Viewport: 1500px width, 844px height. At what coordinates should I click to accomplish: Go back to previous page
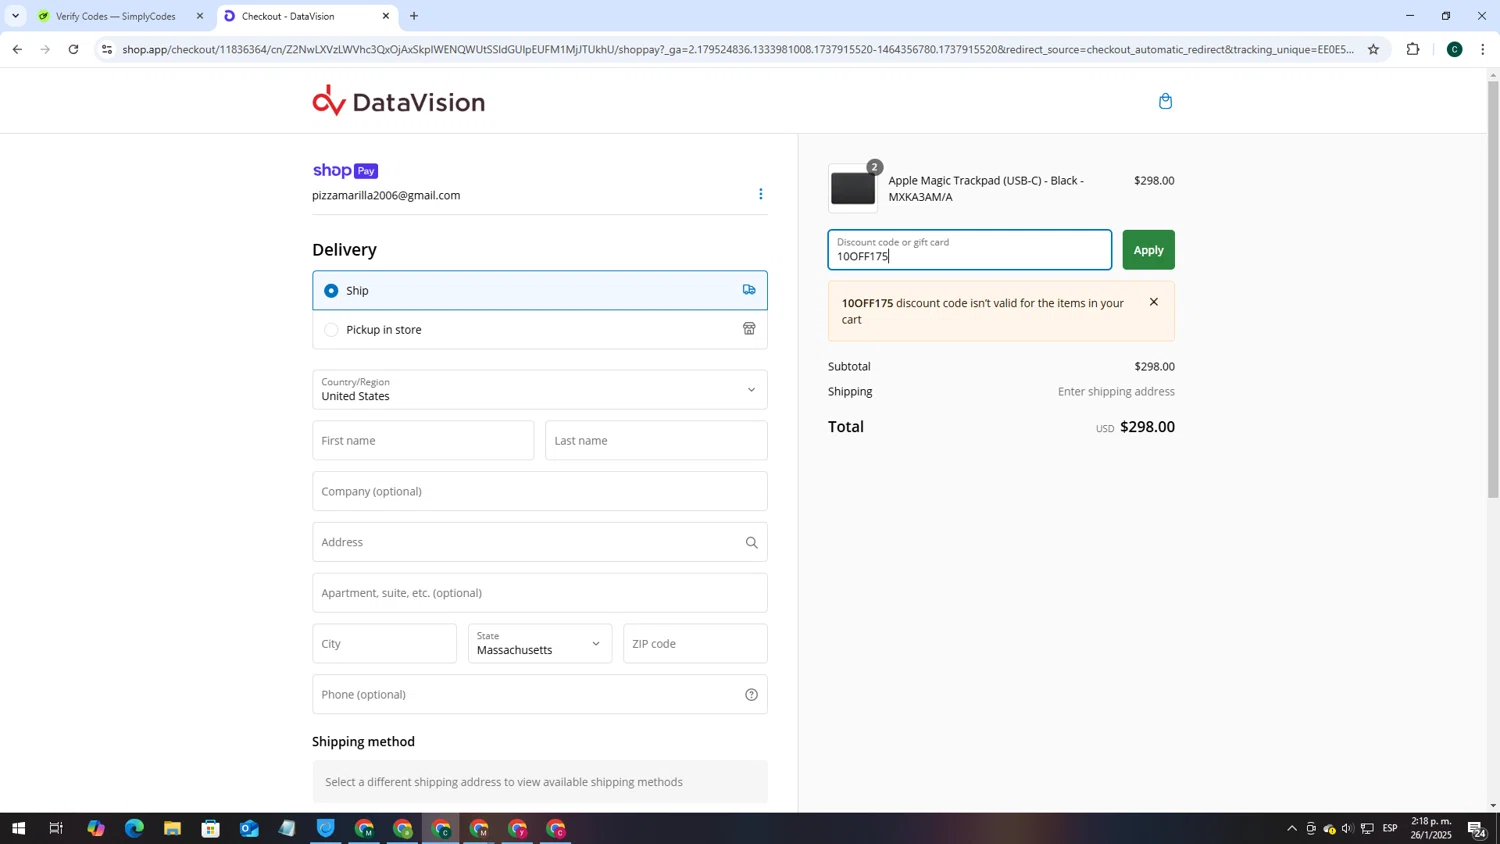[17, 49]
